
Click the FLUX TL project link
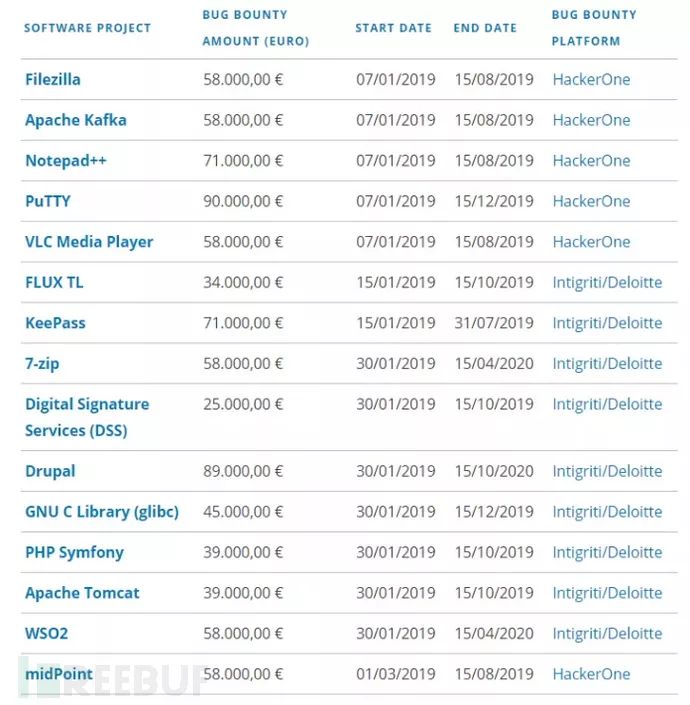(54, 282)
